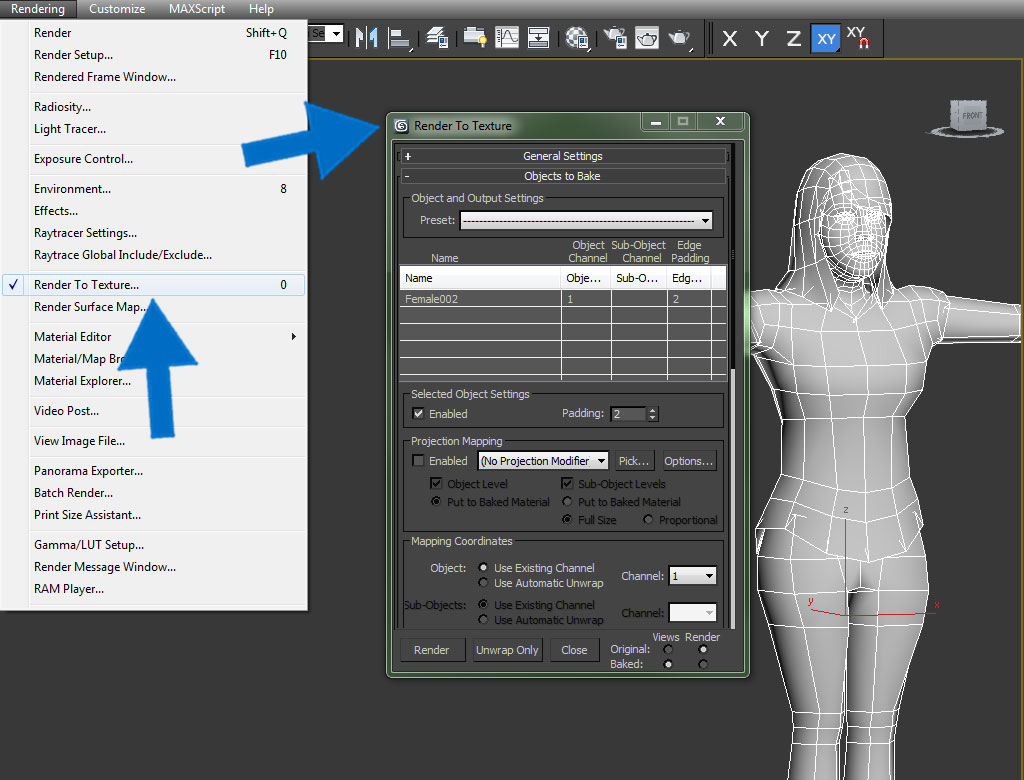Choose Batch Render from the Rendering menu
Screen dimensions: 1024x780
(73, 493)
